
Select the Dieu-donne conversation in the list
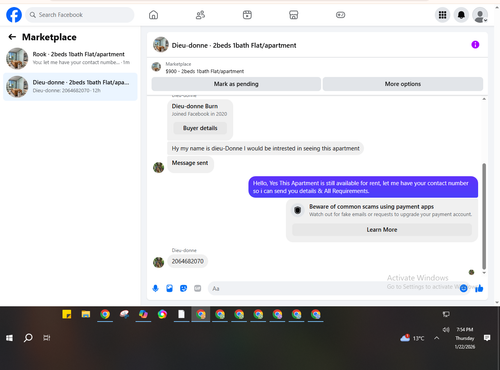click(70, 87)
